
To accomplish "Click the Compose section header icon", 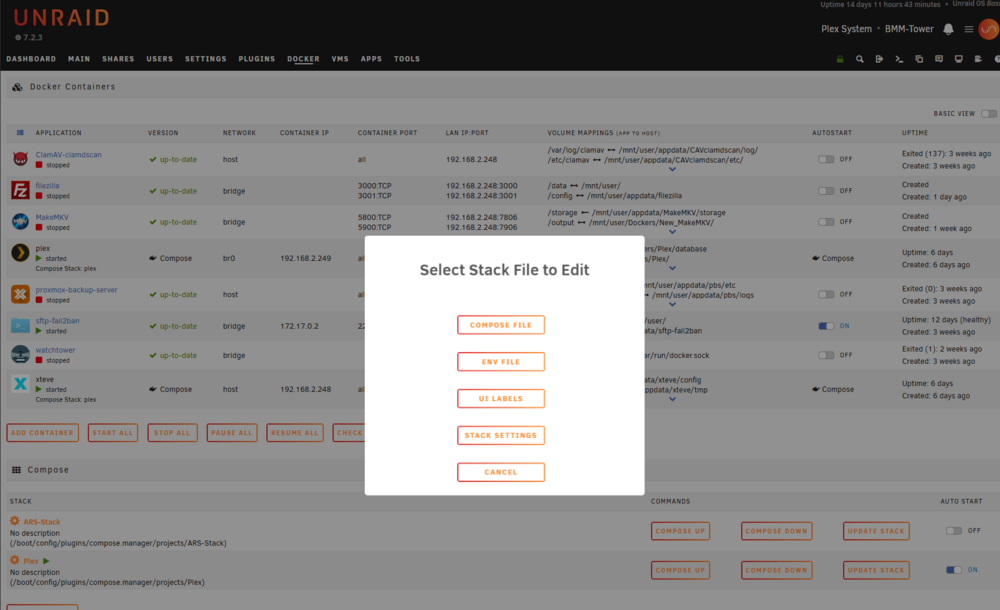I will click(x=16, y=470).
